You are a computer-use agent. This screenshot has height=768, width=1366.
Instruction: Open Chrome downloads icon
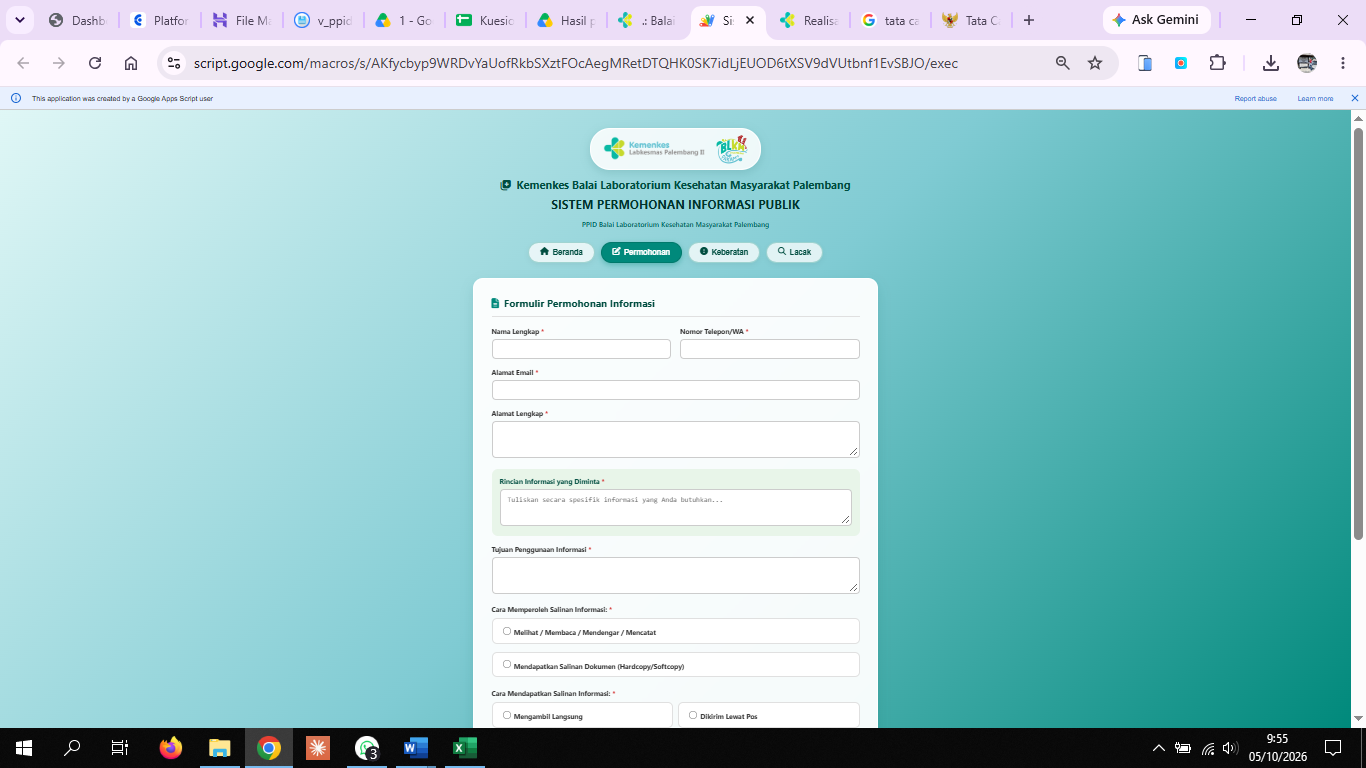click(1271, 63)
